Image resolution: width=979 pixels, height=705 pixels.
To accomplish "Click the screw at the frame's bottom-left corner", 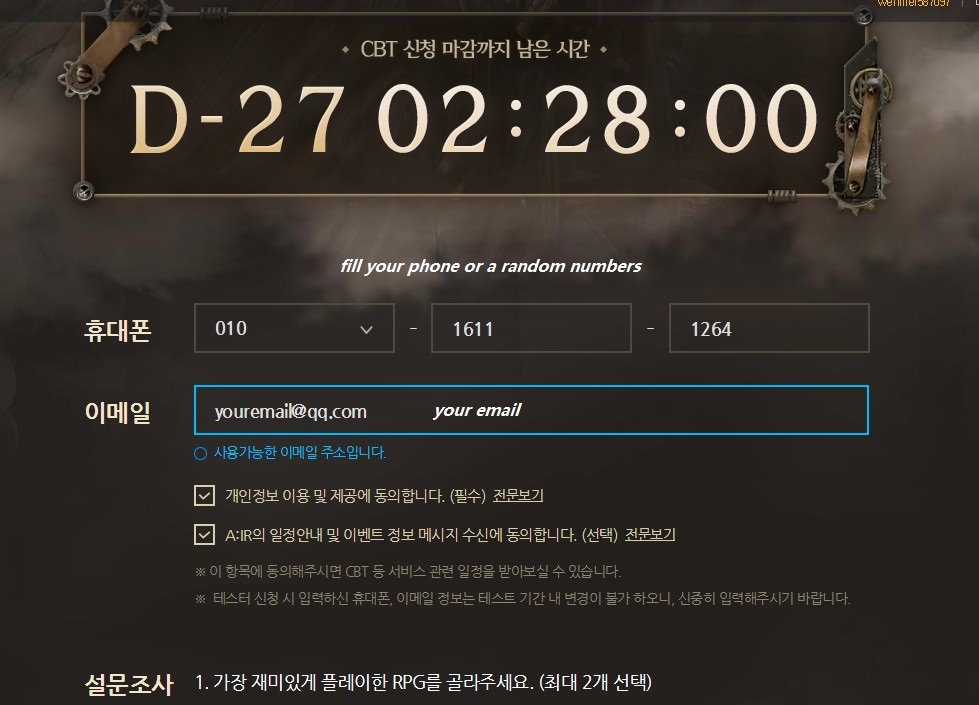I will (84, 190).
